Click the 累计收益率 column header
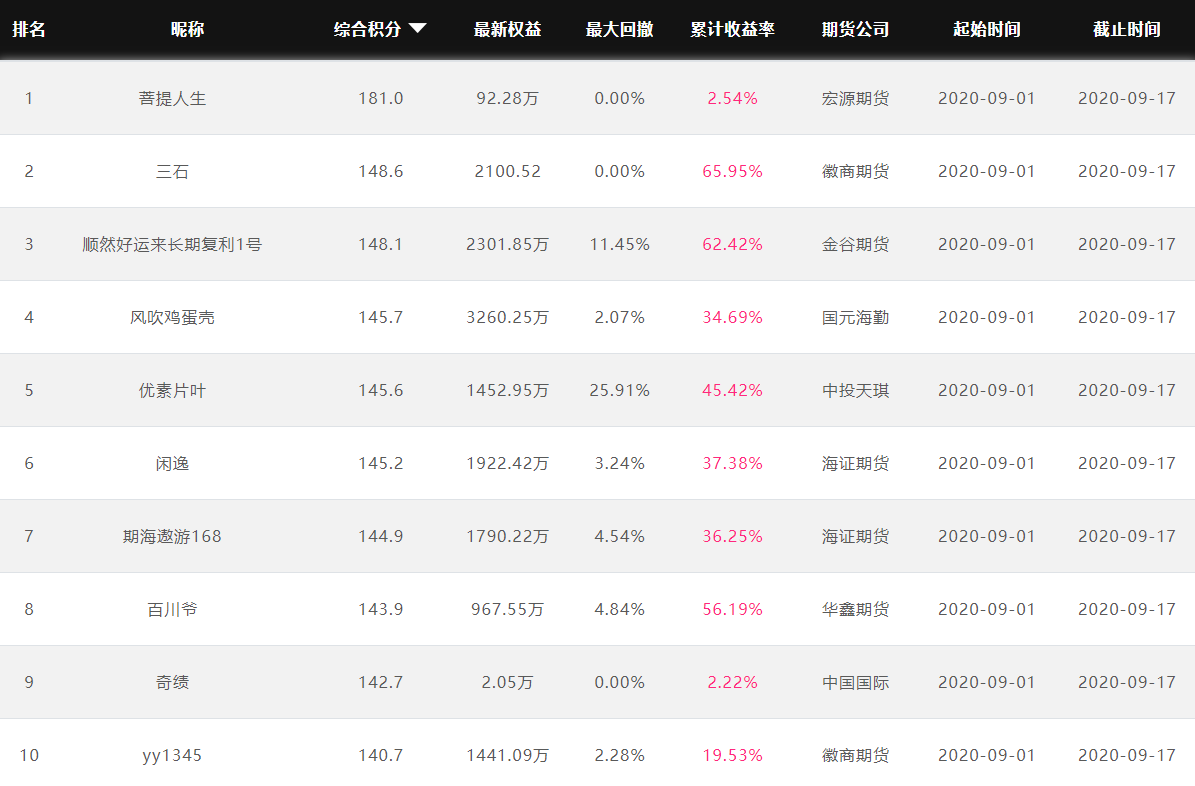This screenshot has height=786, width=1195. [x=732, y=29]
